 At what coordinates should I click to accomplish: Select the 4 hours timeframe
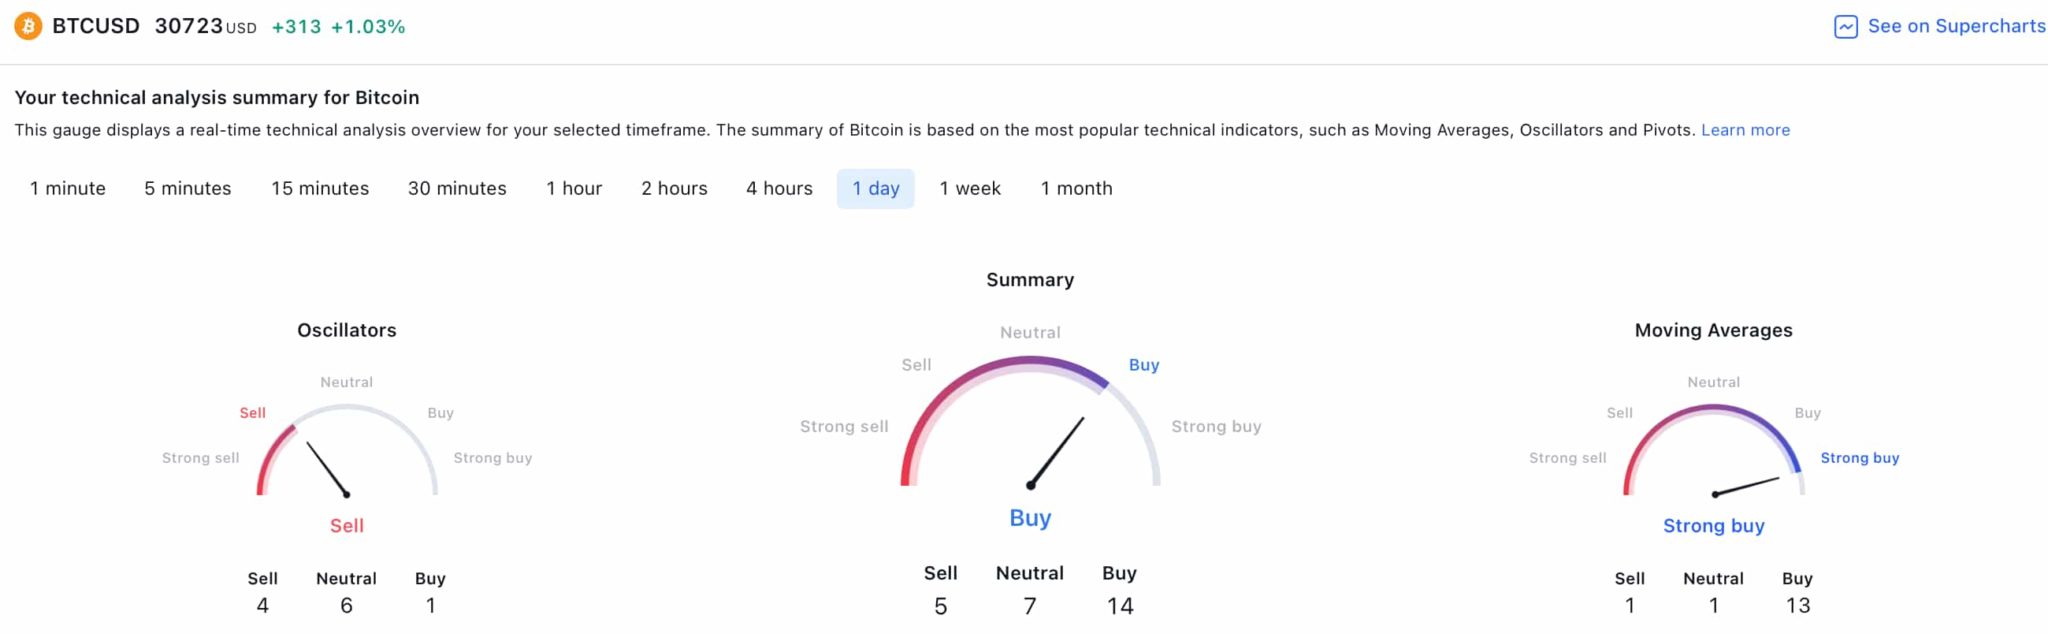[x=779, y=188]
